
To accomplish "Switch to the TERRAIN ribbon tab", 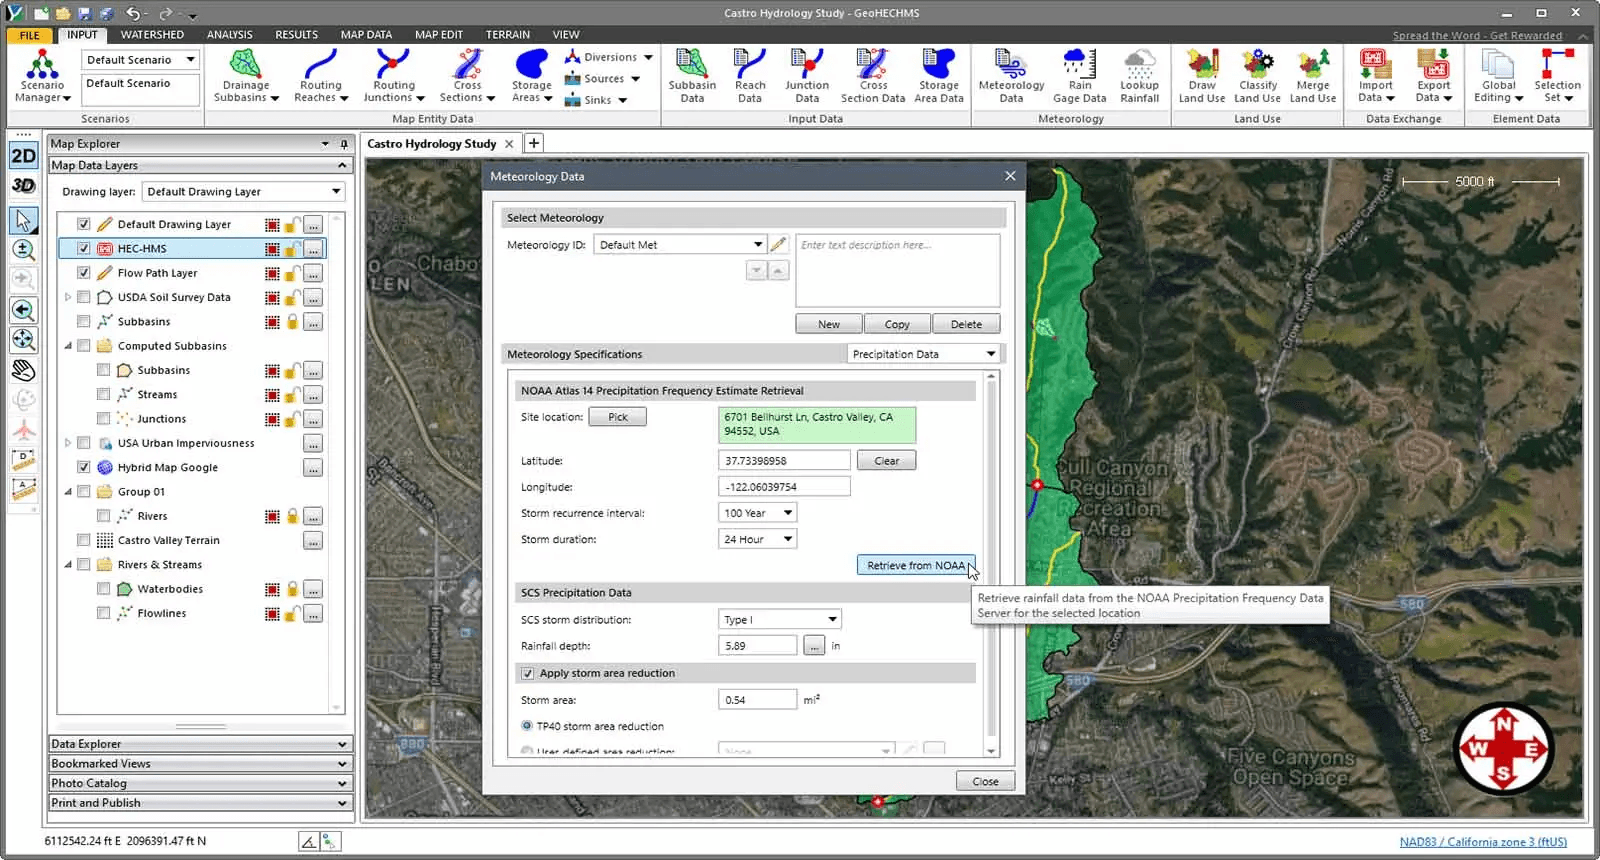I will 508,34.
